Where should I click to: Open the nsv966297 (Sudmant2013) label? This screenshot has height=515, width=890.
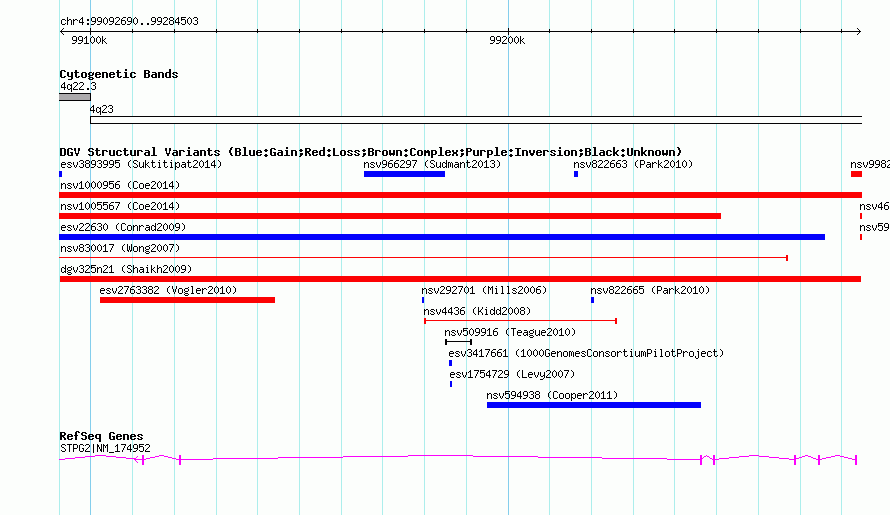[x=432, y=164]
